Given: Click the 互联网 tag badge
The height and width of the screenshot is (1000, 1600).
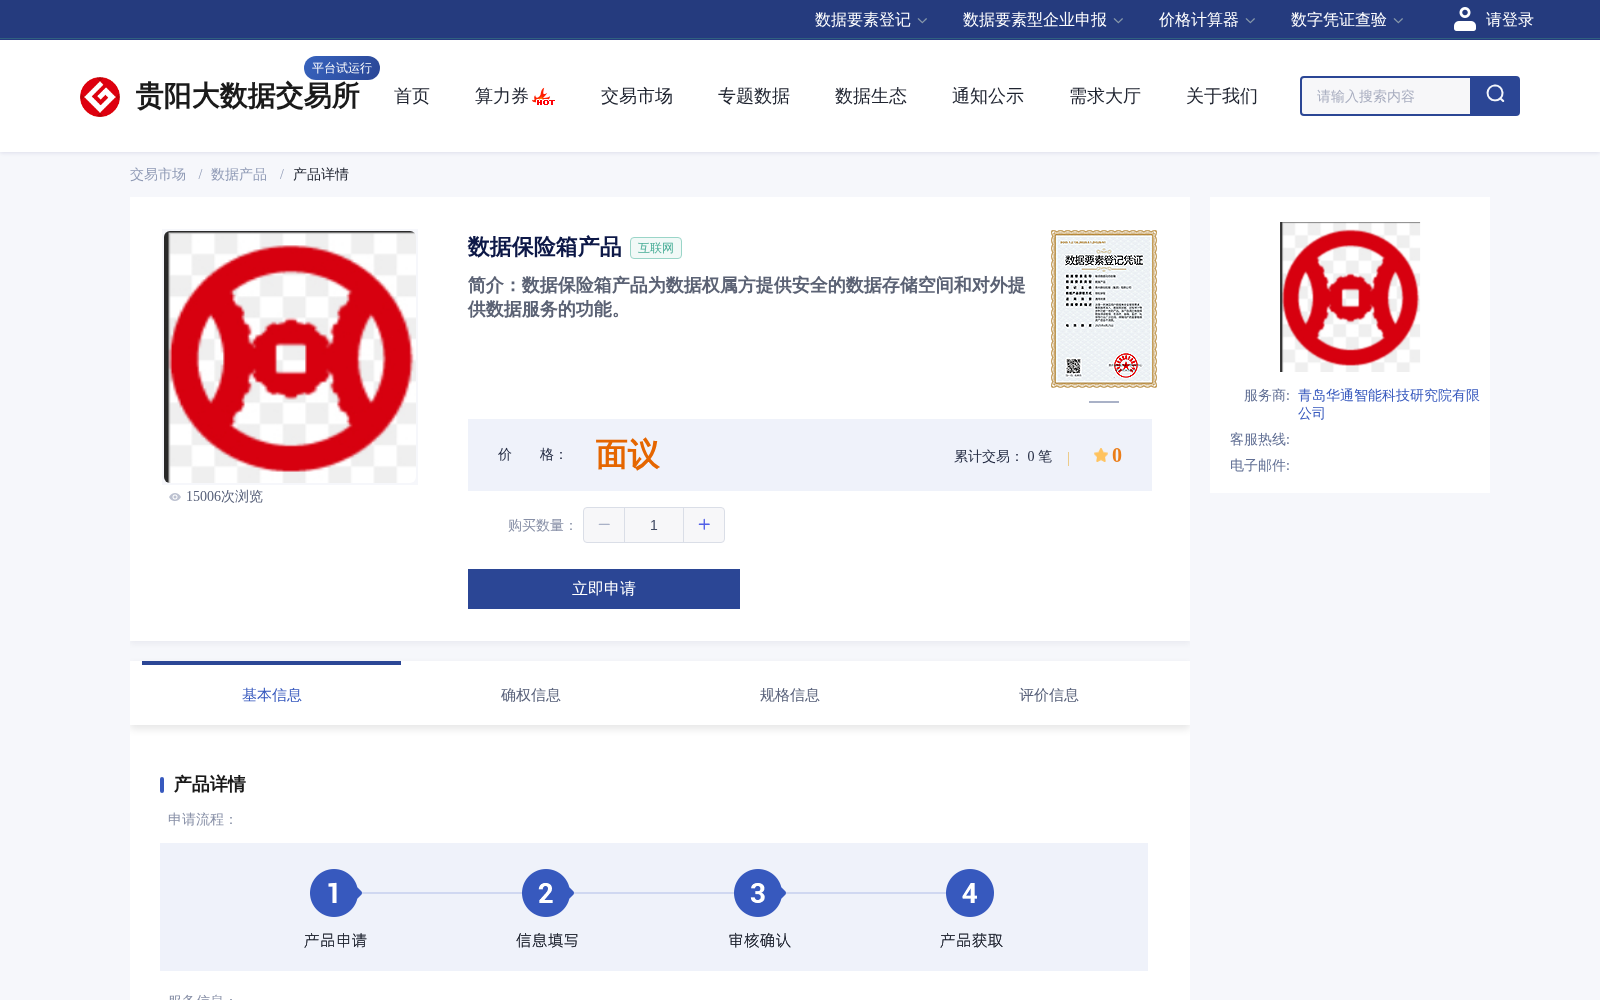Looking at the screenshot, I should coord(656,248).
